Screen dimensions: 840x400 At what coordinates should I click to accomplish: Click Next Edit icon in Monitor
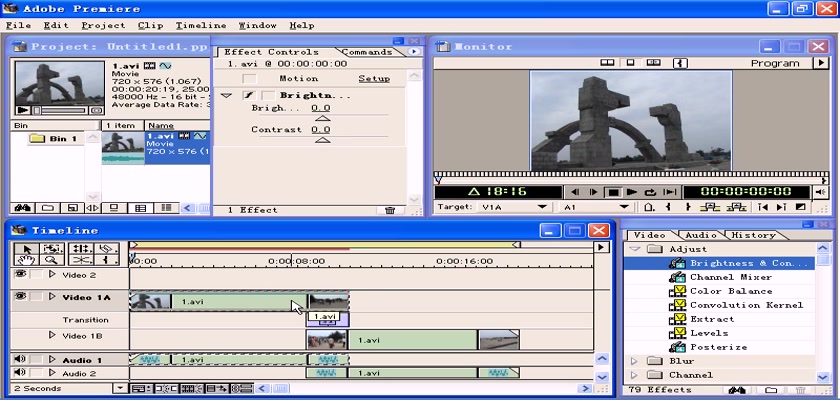(x=781, y=207)
